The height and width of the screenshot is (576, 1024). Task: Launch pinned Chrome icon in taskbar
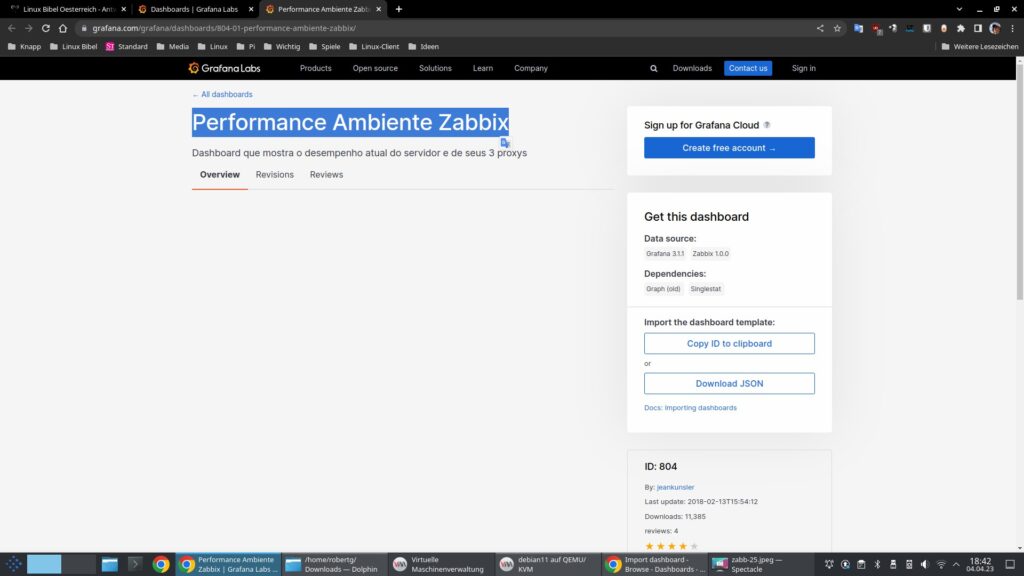pyautogui.click(x=161, y=564)
